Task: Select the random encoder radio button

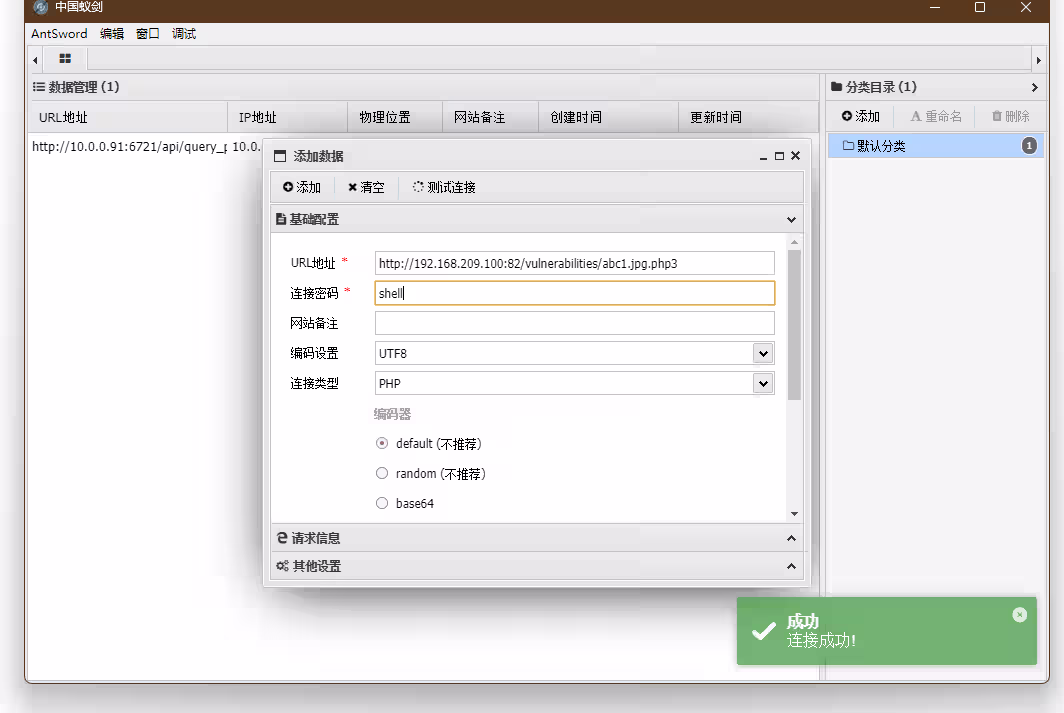Action: tap(382, 474)
